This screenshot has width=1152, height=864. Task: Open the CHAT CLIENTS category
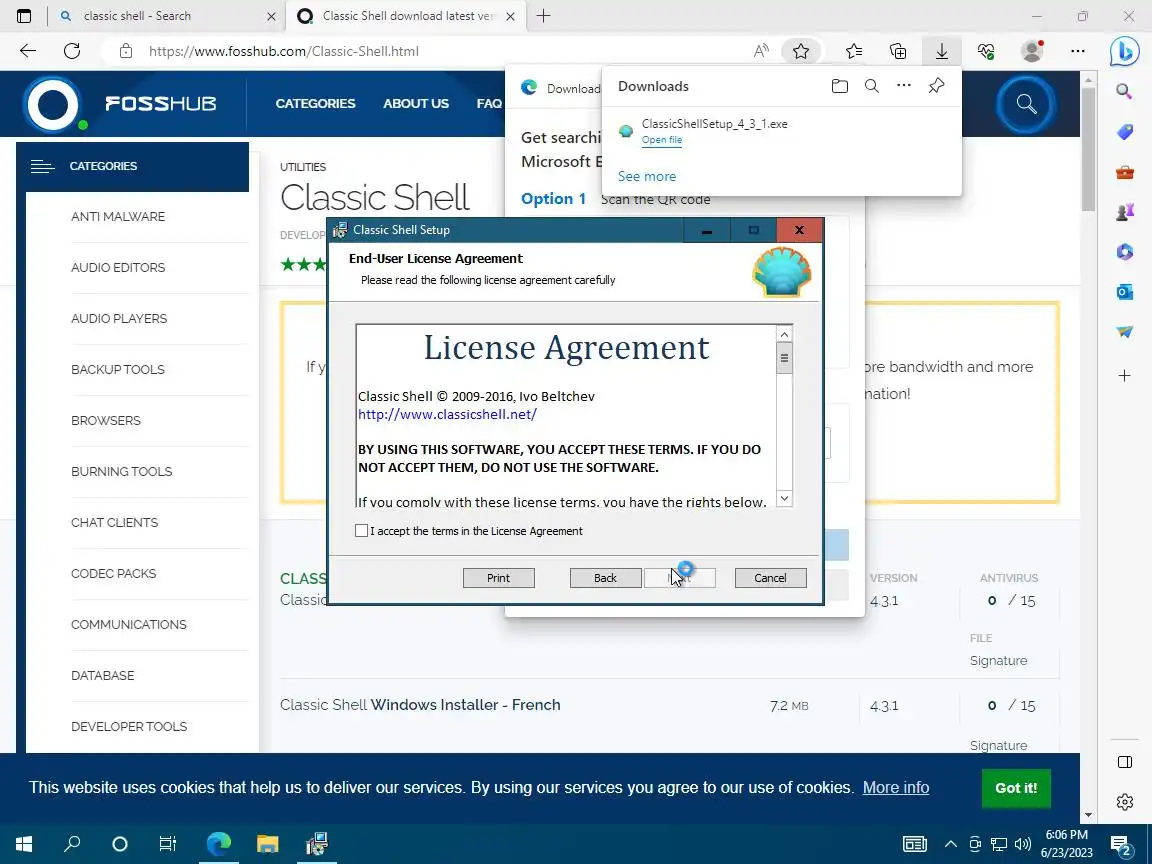[x=115, y=522]
